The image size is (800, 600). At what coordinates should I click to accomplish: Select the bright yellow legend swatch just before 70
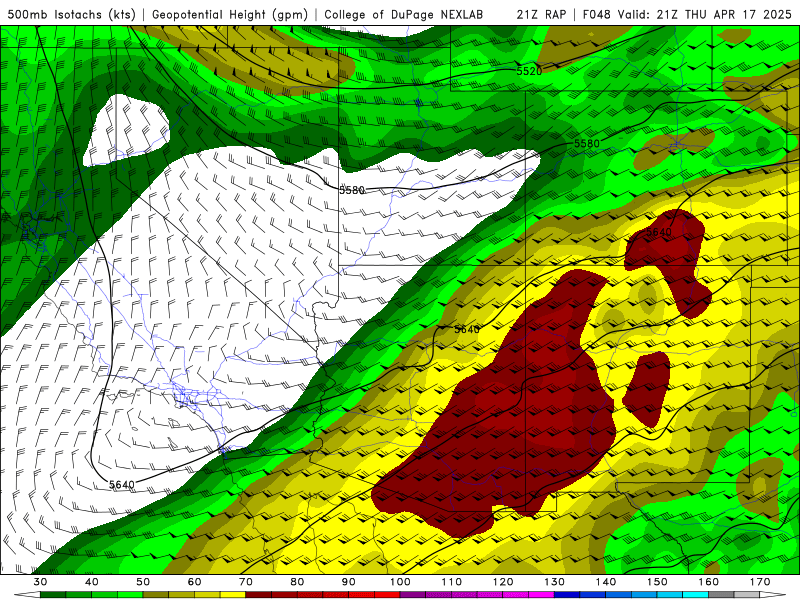coord(233,595)
